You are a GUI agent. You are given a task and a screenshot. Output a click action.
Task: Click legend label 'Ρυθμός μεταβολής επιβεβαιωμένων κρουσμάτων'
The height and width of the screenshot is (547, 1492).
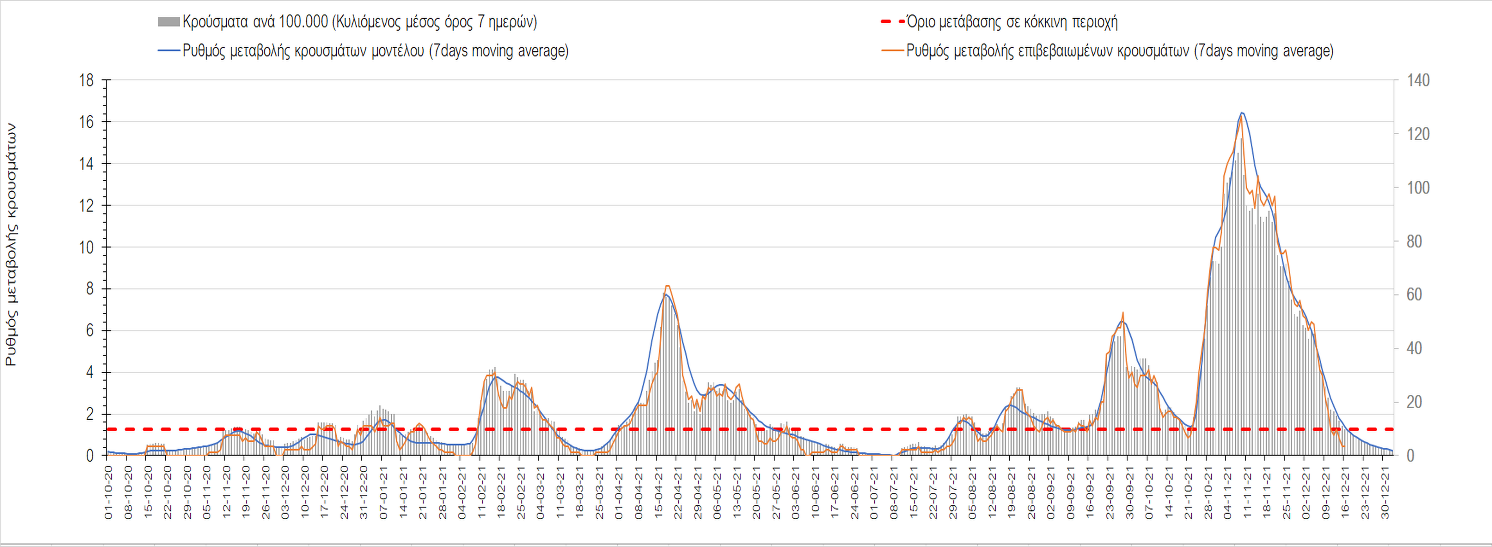click(x=1119, y=51)
